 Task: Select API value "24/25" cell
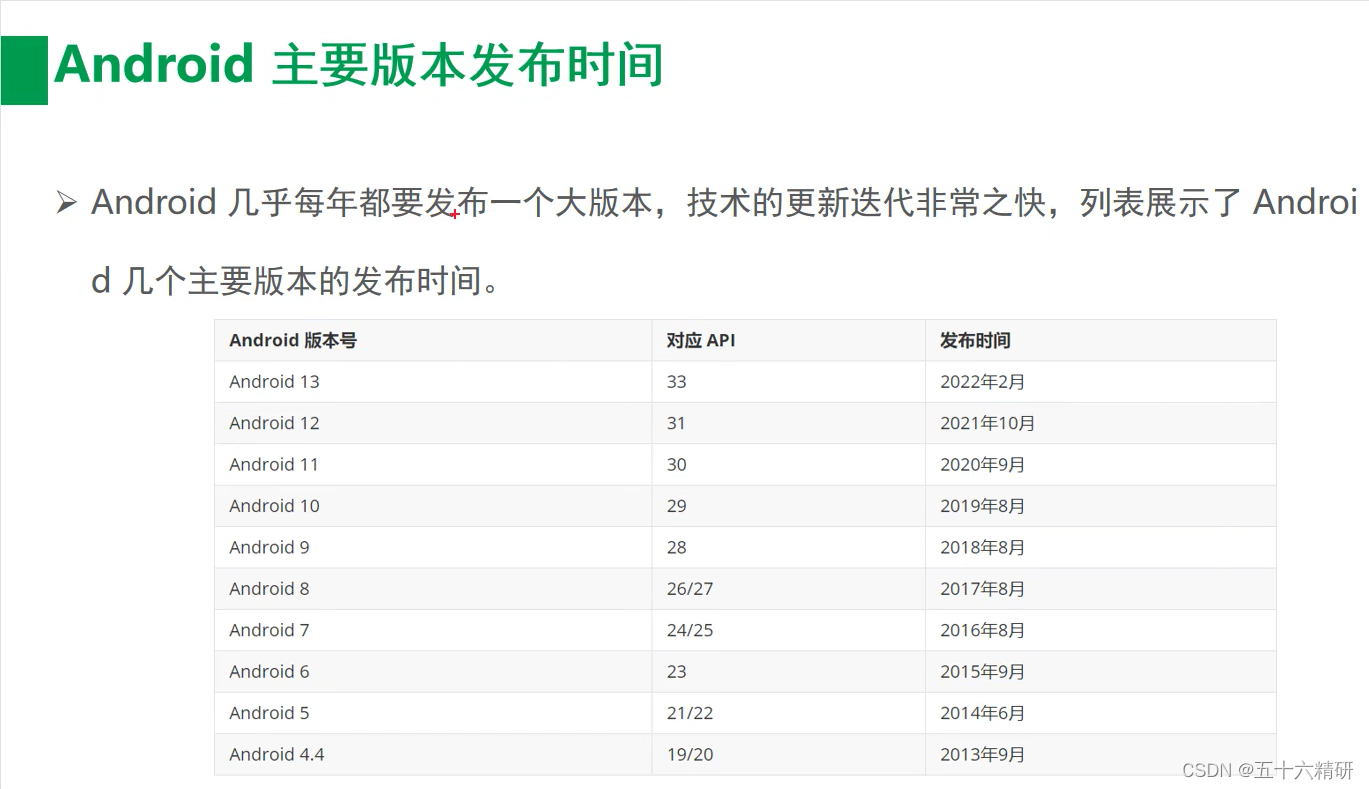(788, 630)
